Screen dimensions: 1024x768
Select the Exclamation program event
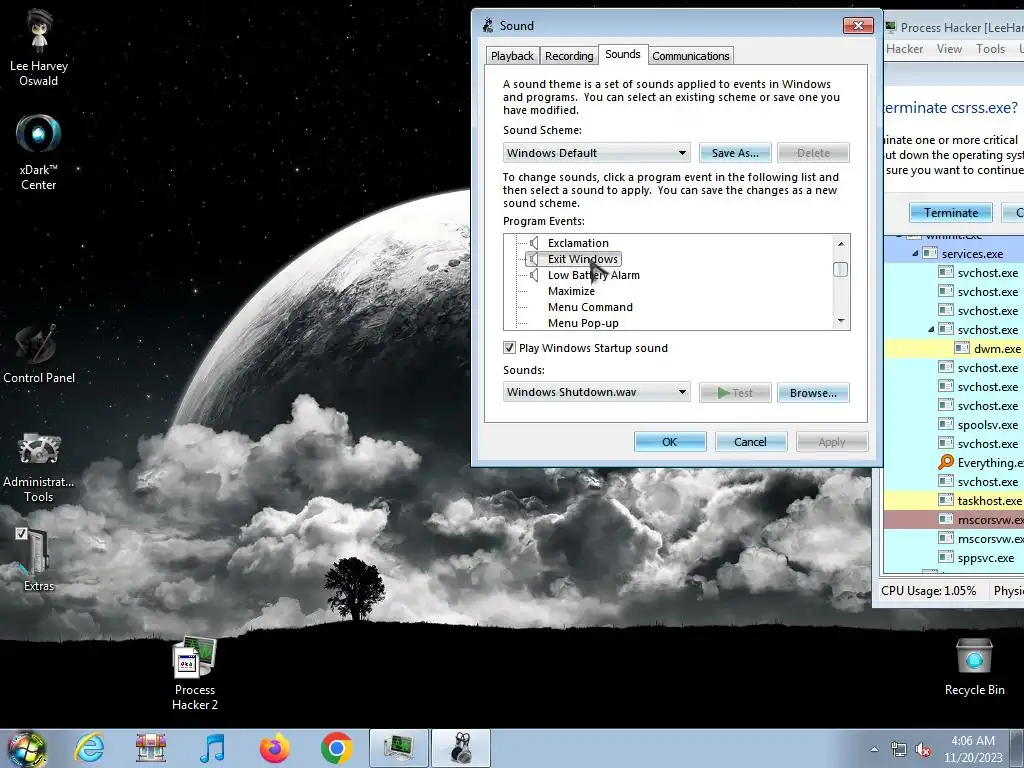(x=578, y=243)
